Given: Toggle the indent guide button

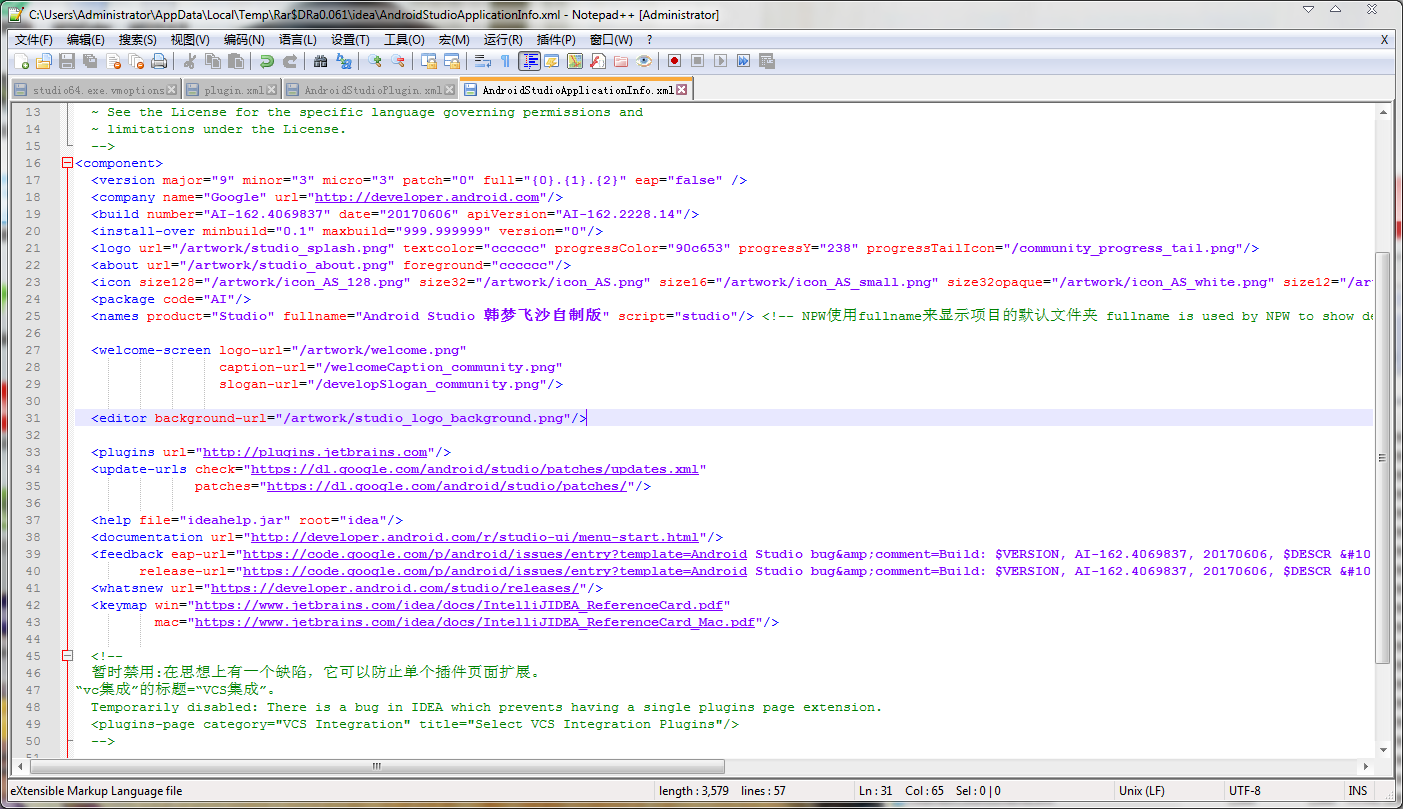Looking at the screenshot, I should click(x=529, y=62).
